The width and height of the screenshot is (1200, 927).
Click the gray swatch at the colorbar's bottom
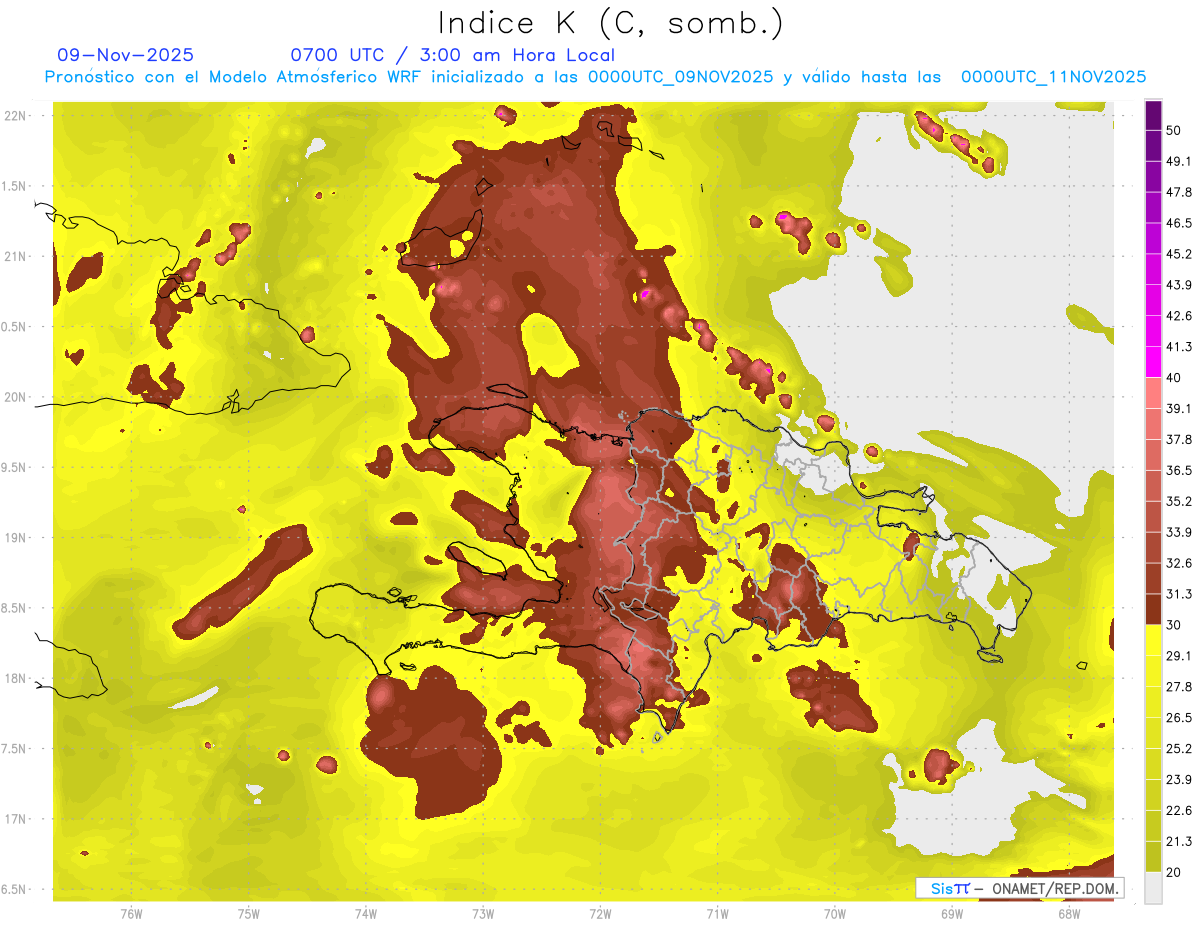tap(1153, 888)
